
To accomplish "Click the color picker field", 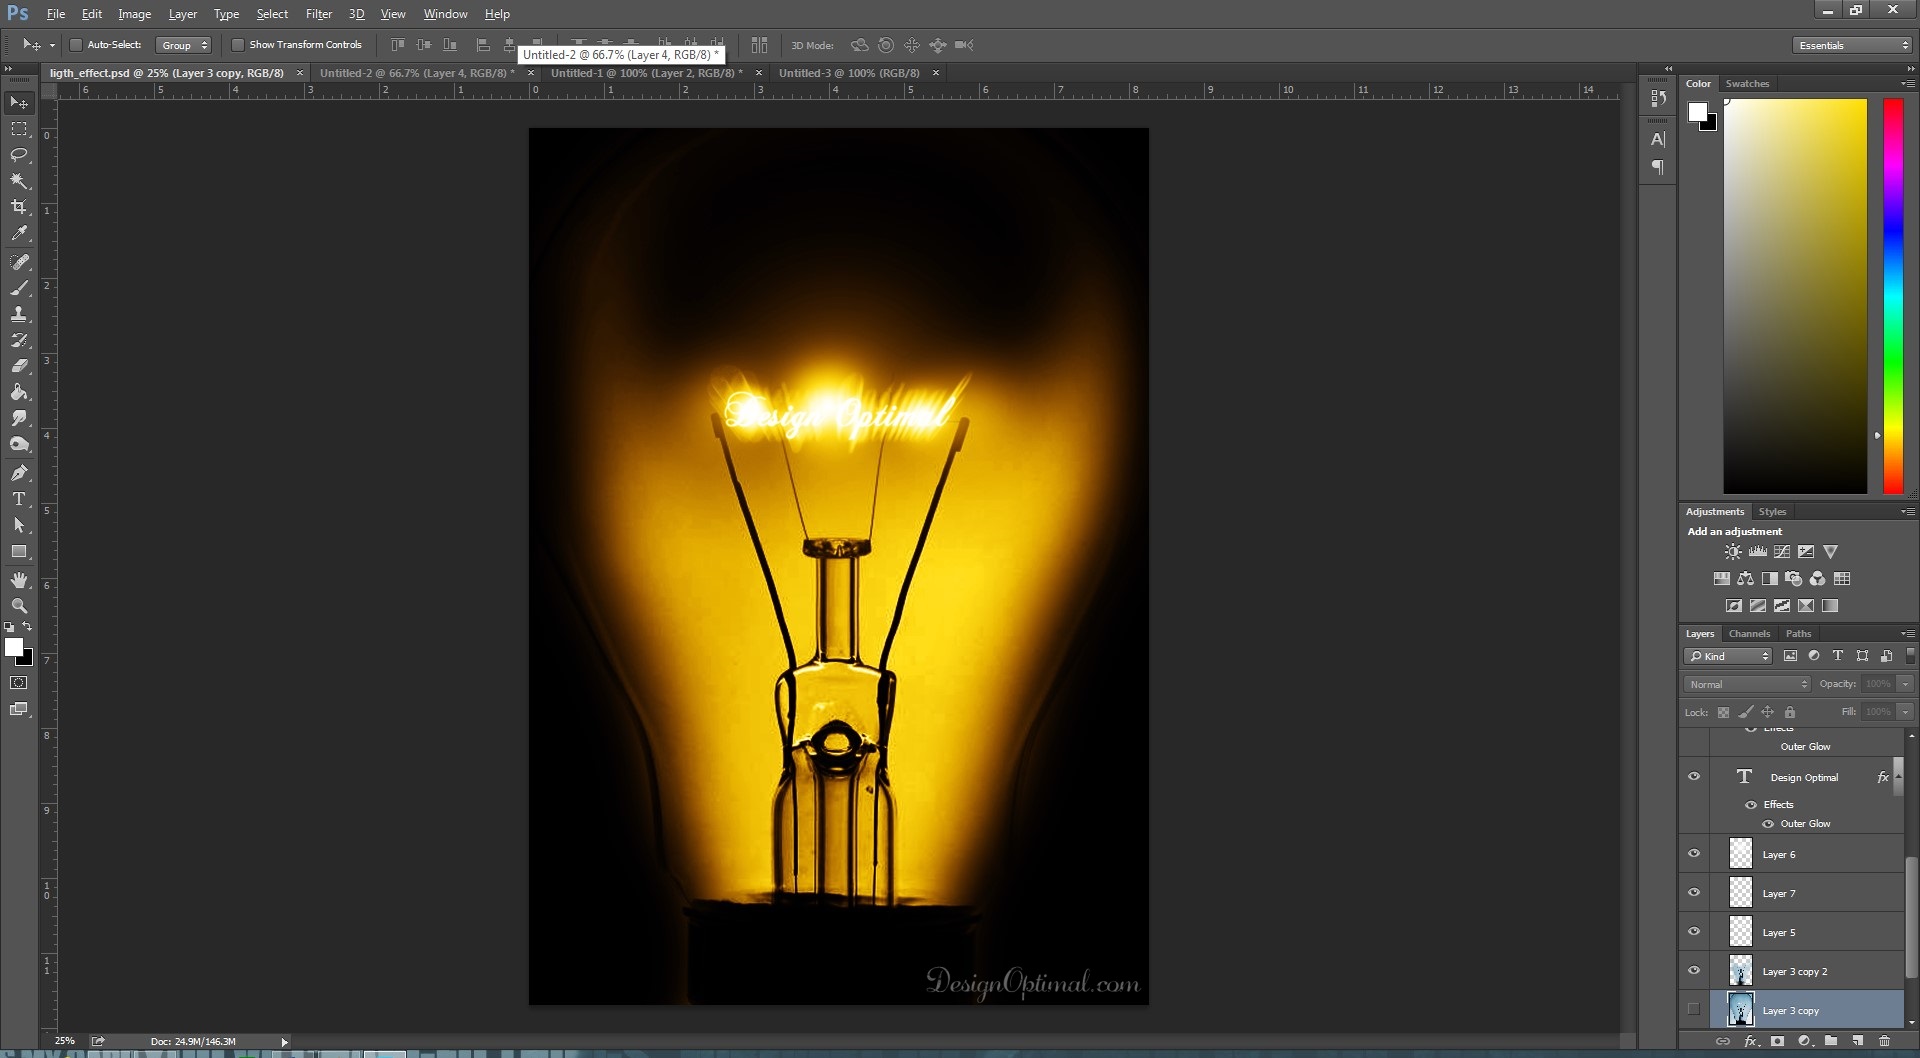I will click(x=1795, y=296).
